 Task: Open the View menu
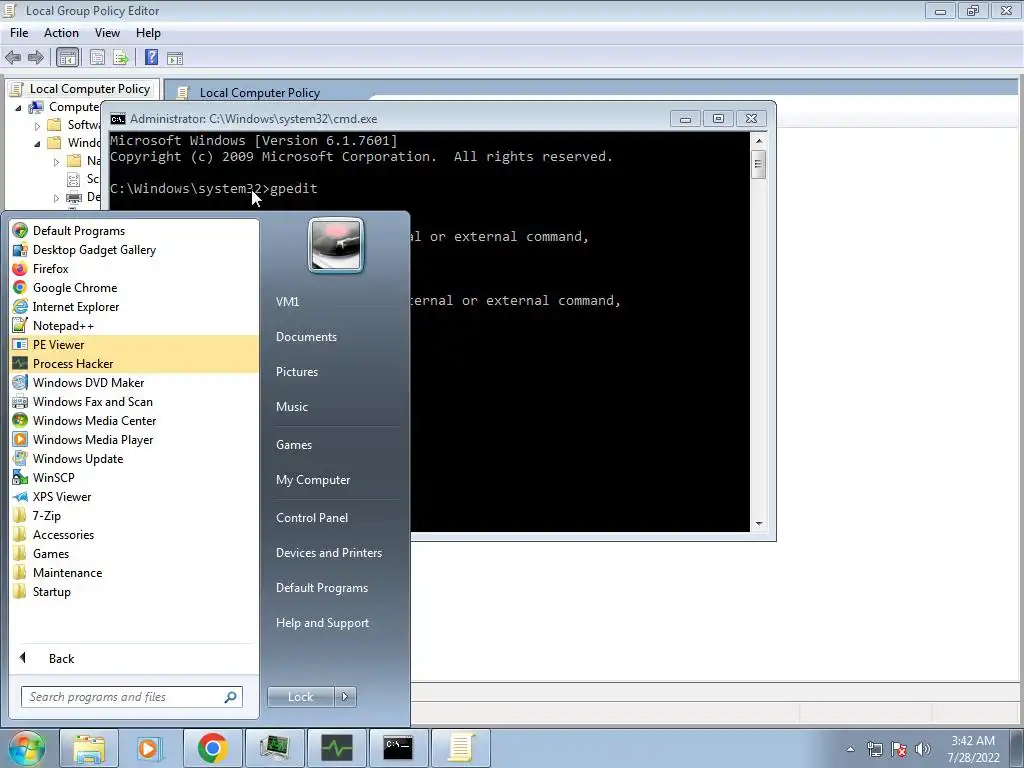107,33
